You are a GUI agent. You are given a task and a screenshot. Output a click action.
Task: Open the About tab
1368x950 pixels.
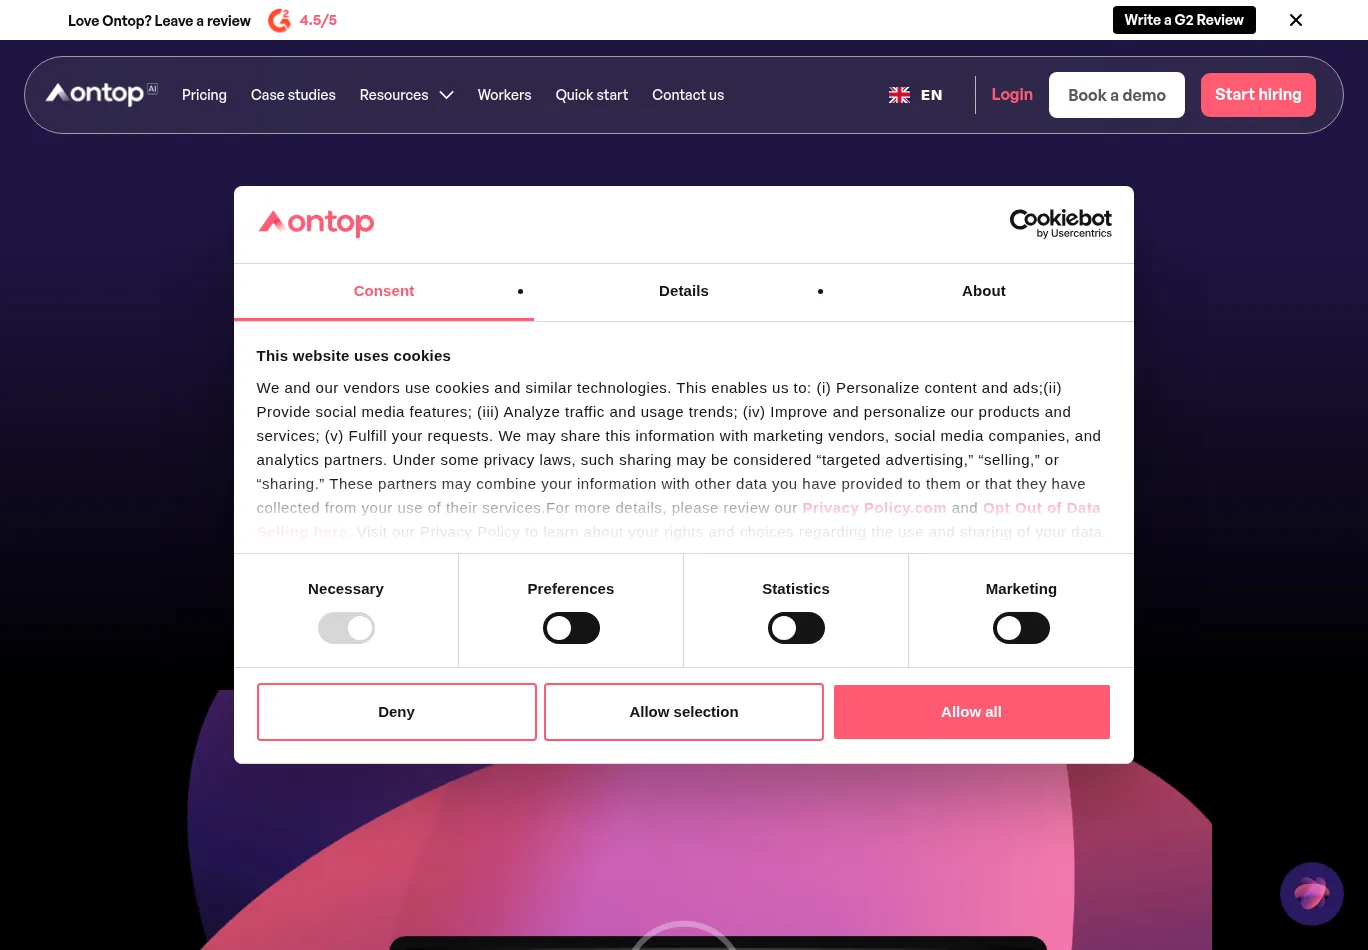click(x=984, y=291)
